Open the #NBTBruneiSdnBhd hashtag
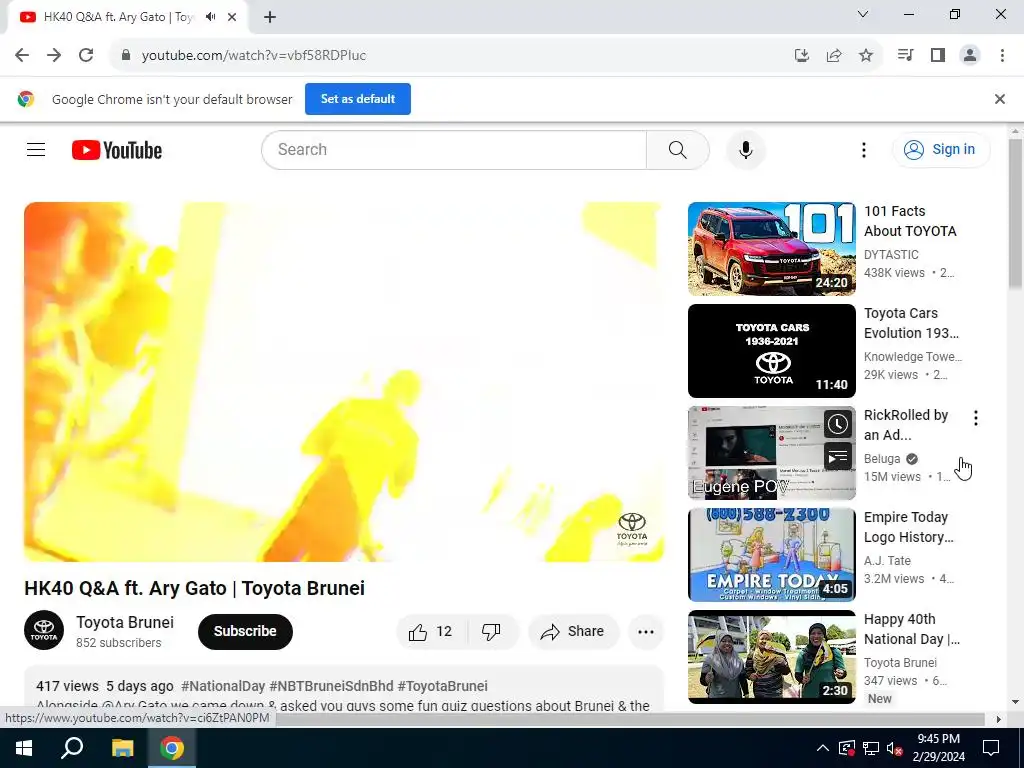The image size is (1024, 768). coord(331,686)
